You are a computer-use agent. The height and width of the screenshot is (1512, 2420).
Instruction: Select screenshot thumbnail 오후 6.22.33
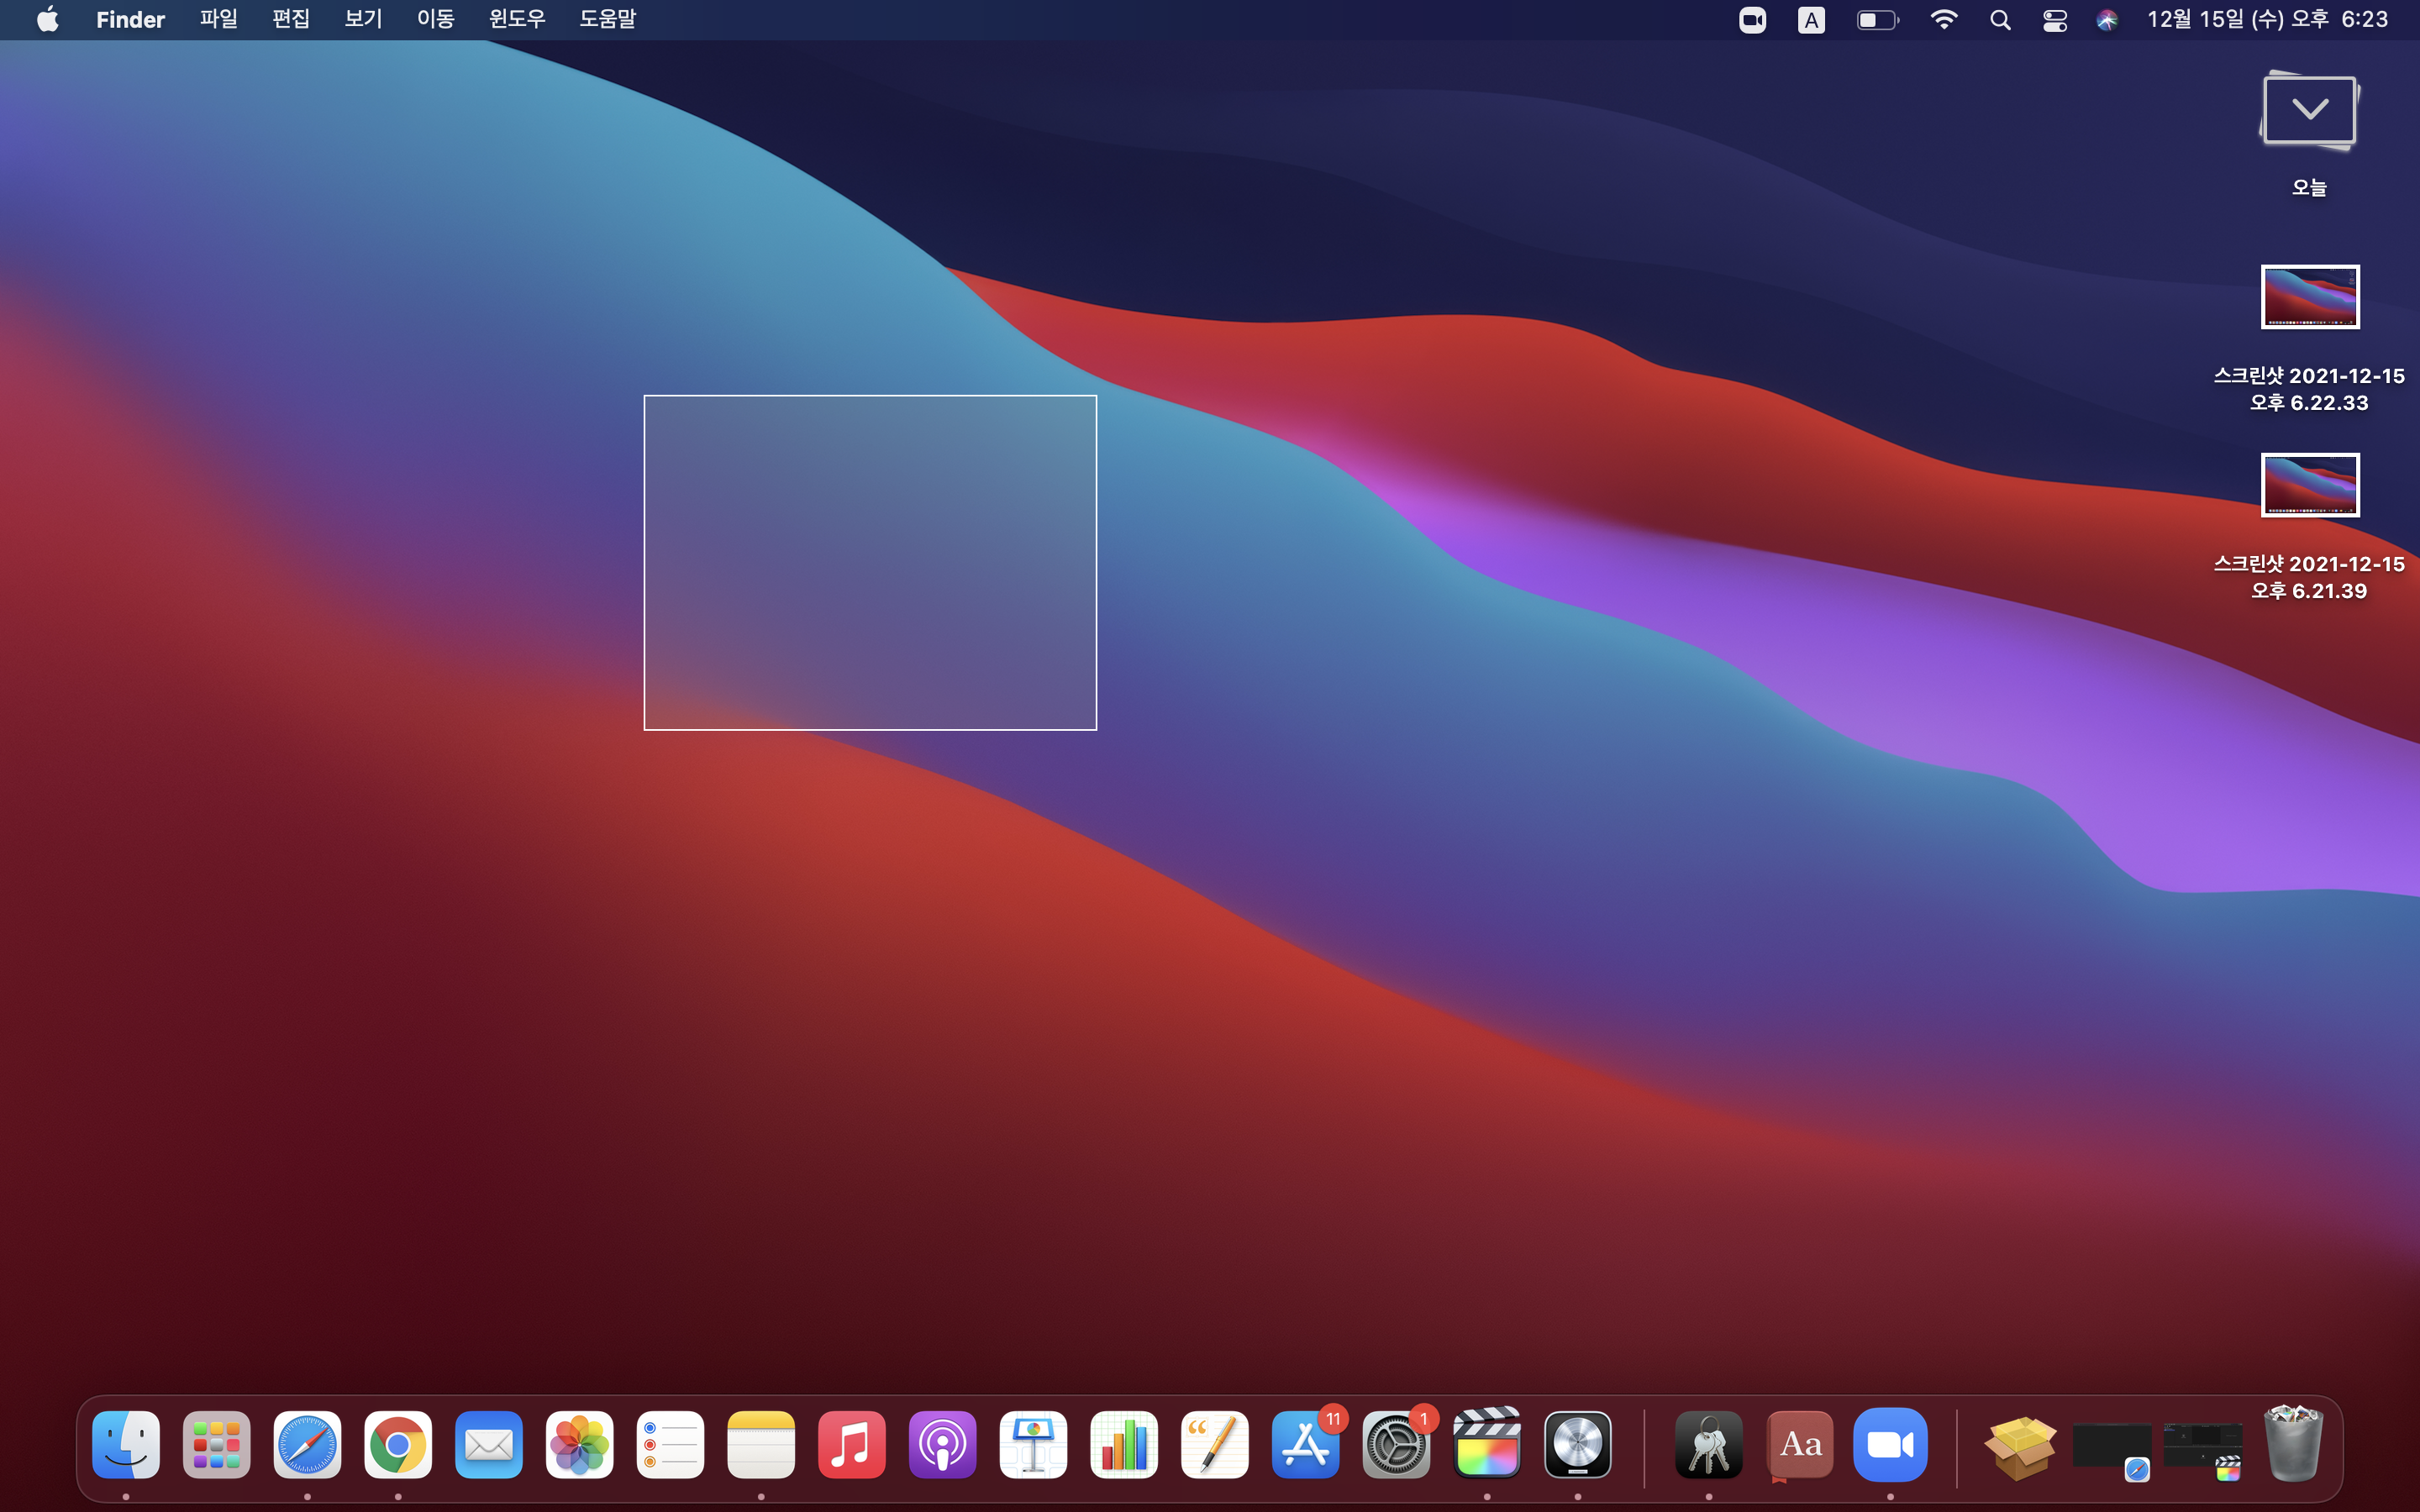click(x=2309, y=297)
